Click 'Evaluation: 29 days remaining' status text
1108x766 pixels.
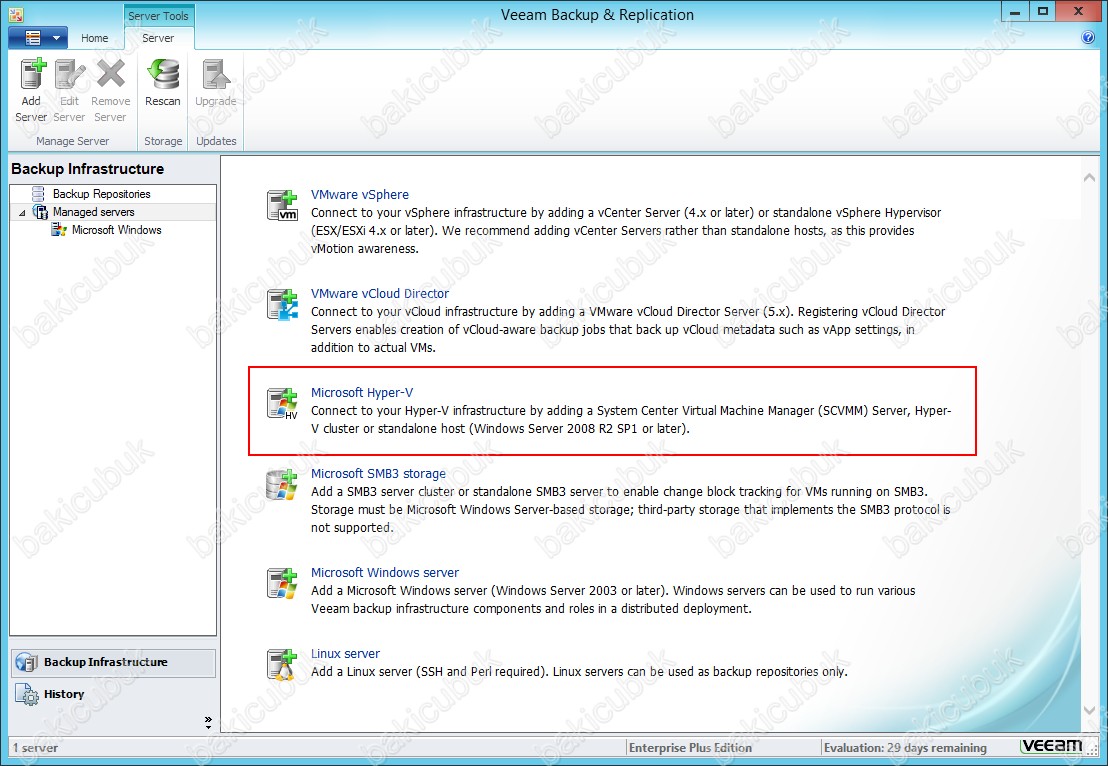(x=905, y=748)
